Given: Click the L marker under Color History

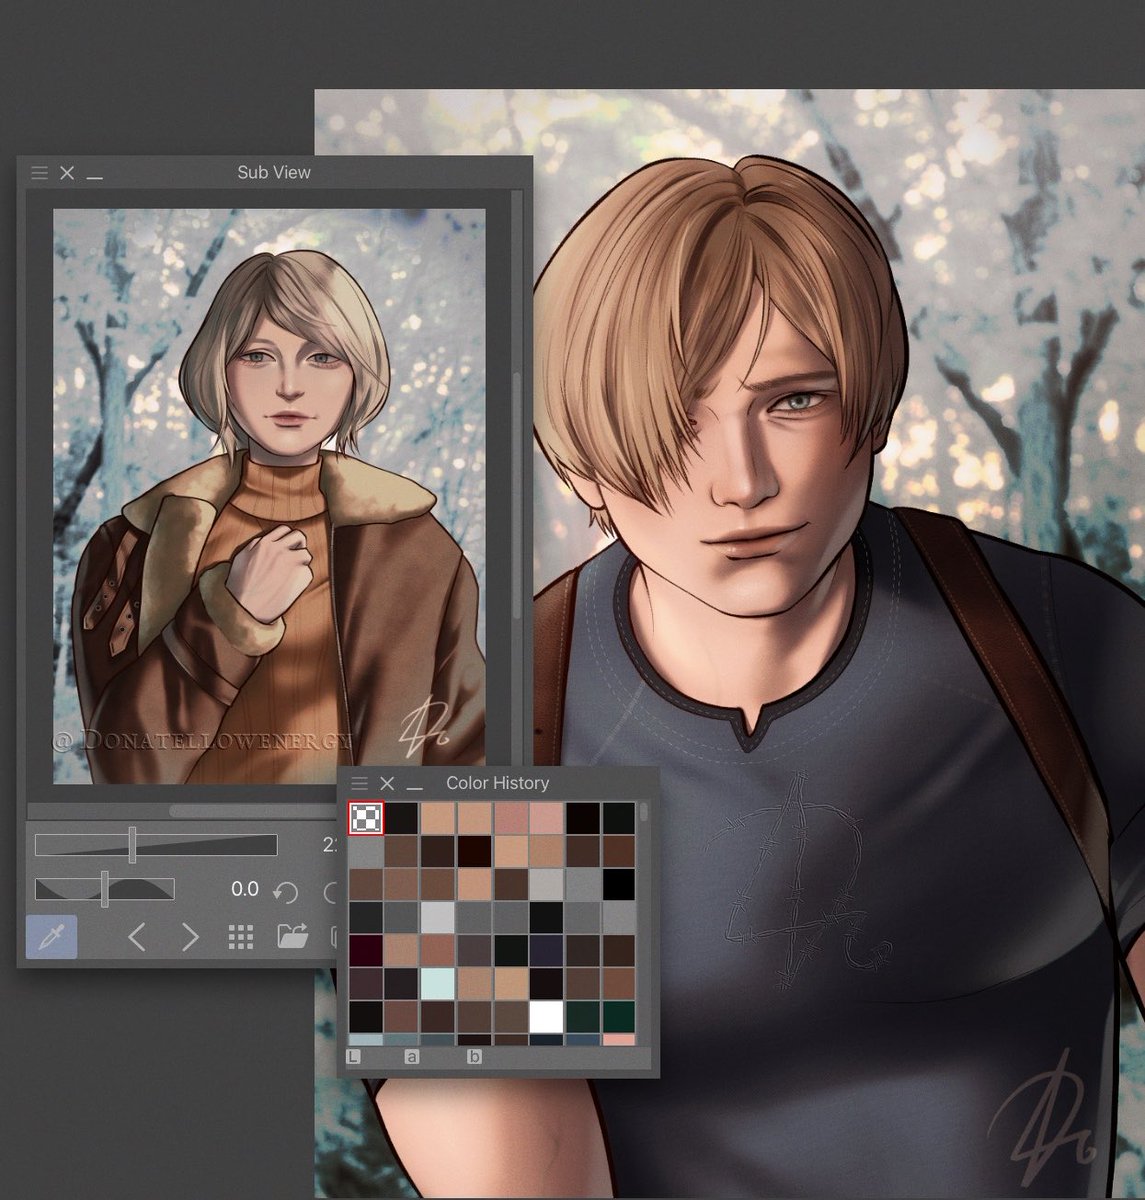Looking at the screenshot, I should [354, 1056].
